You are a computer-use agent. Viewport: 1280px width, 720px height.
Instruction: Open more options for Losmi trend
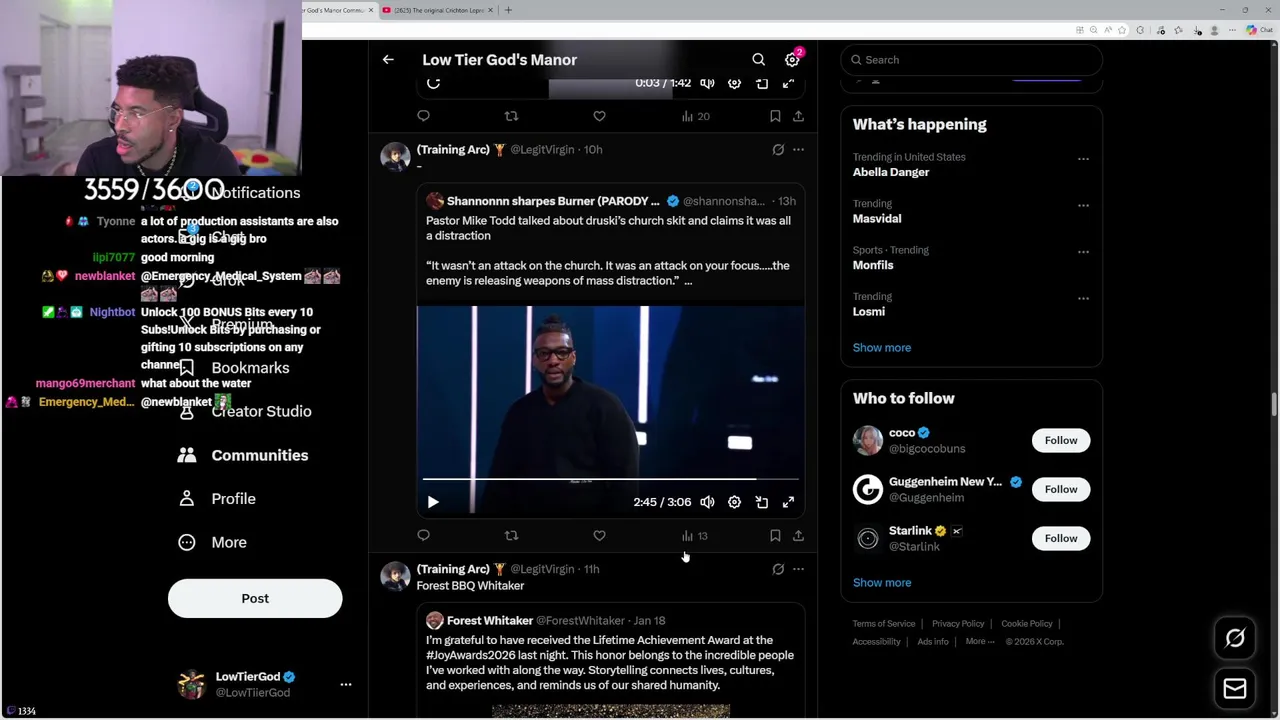pyautogui.click(x=1083, y=298)
